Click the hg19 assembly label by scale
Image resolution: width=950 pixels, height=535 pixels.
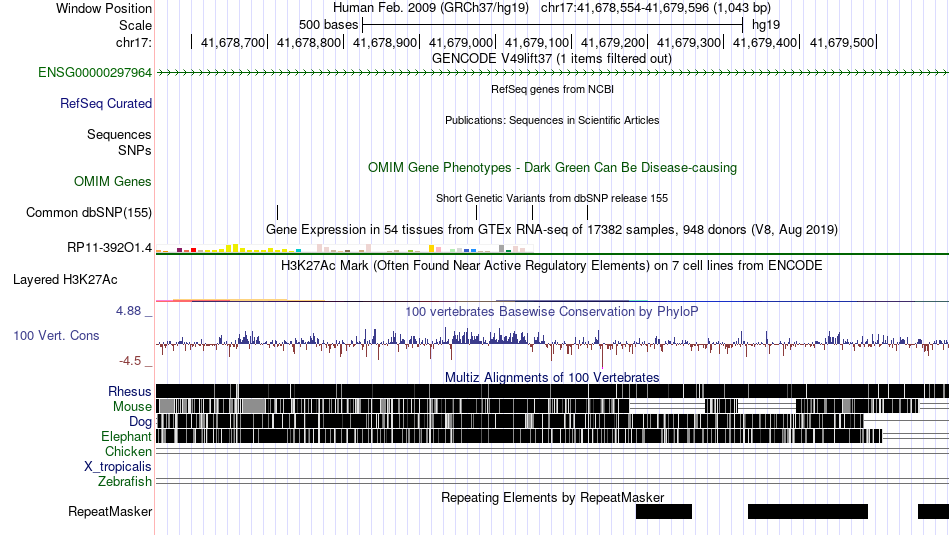(x=766, y=25)
